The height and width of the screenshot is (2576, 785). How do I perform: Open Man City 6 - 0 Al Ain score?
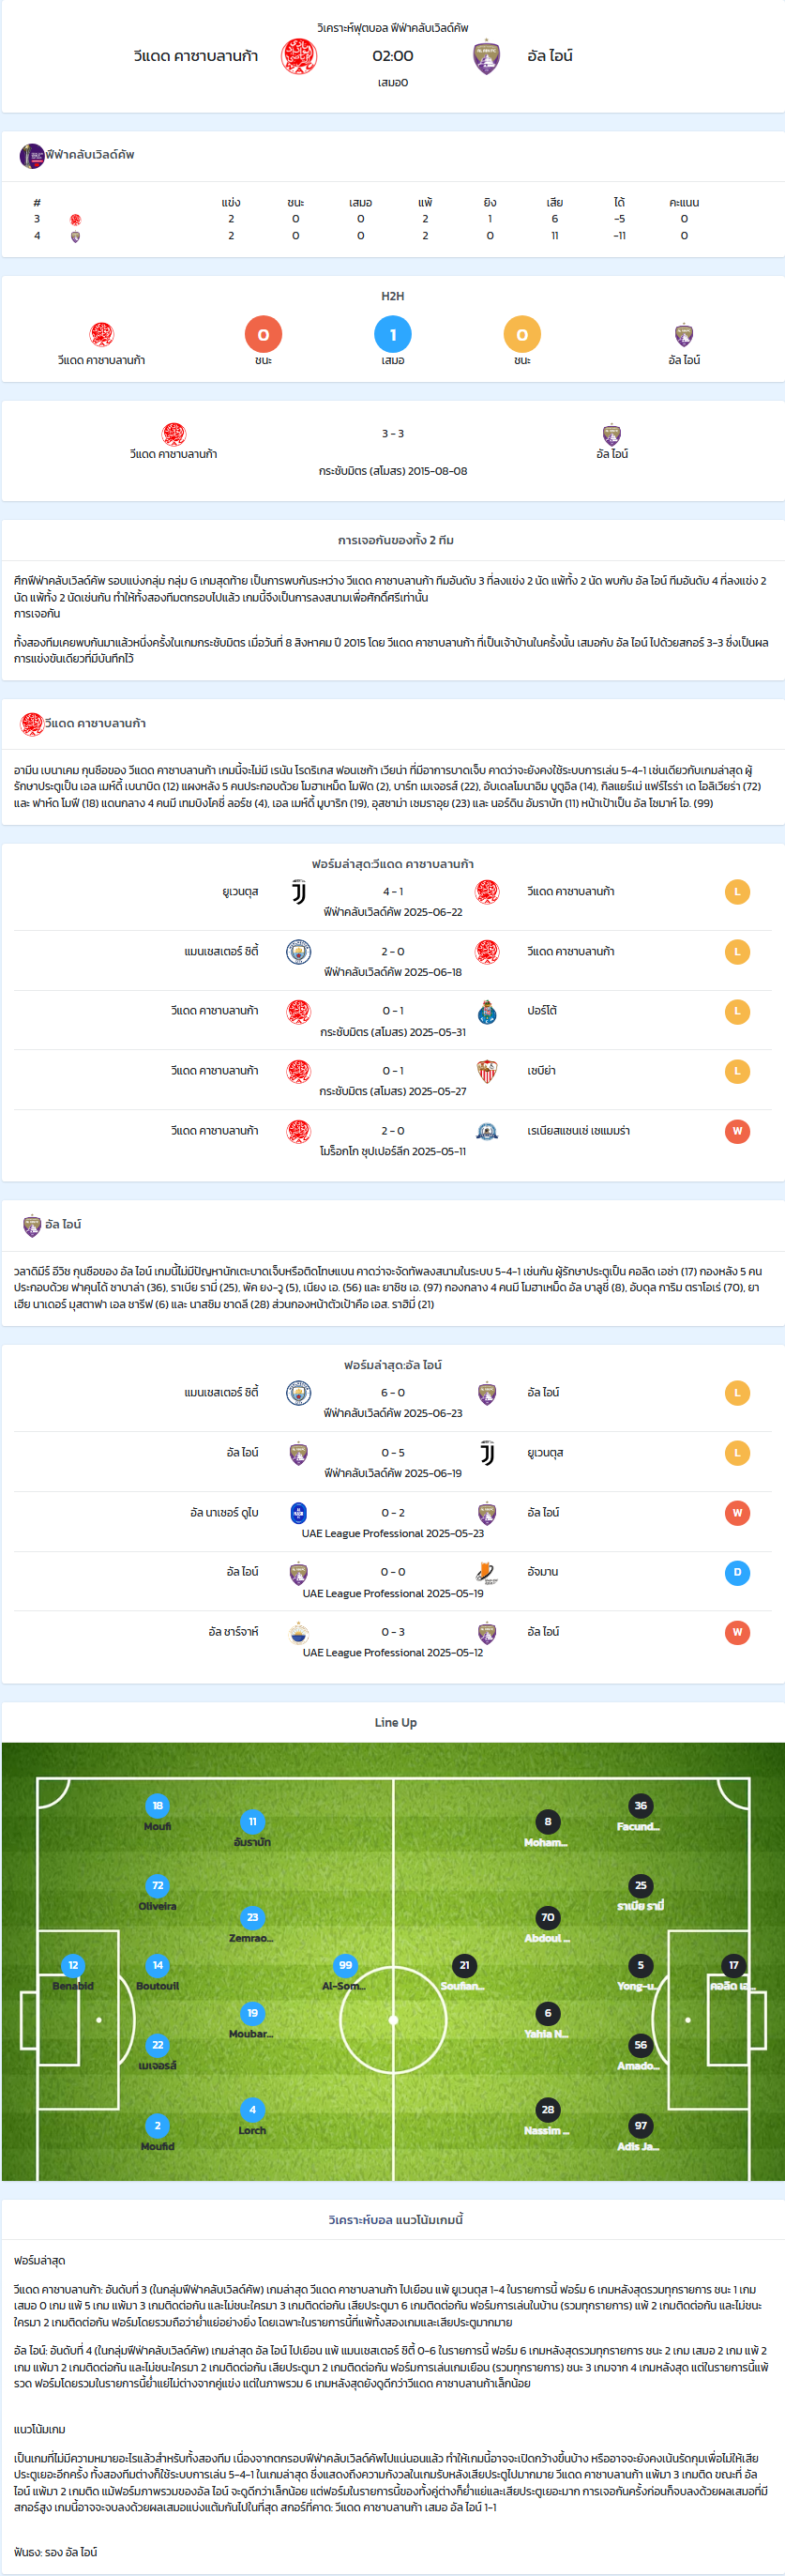(393, 1392)
